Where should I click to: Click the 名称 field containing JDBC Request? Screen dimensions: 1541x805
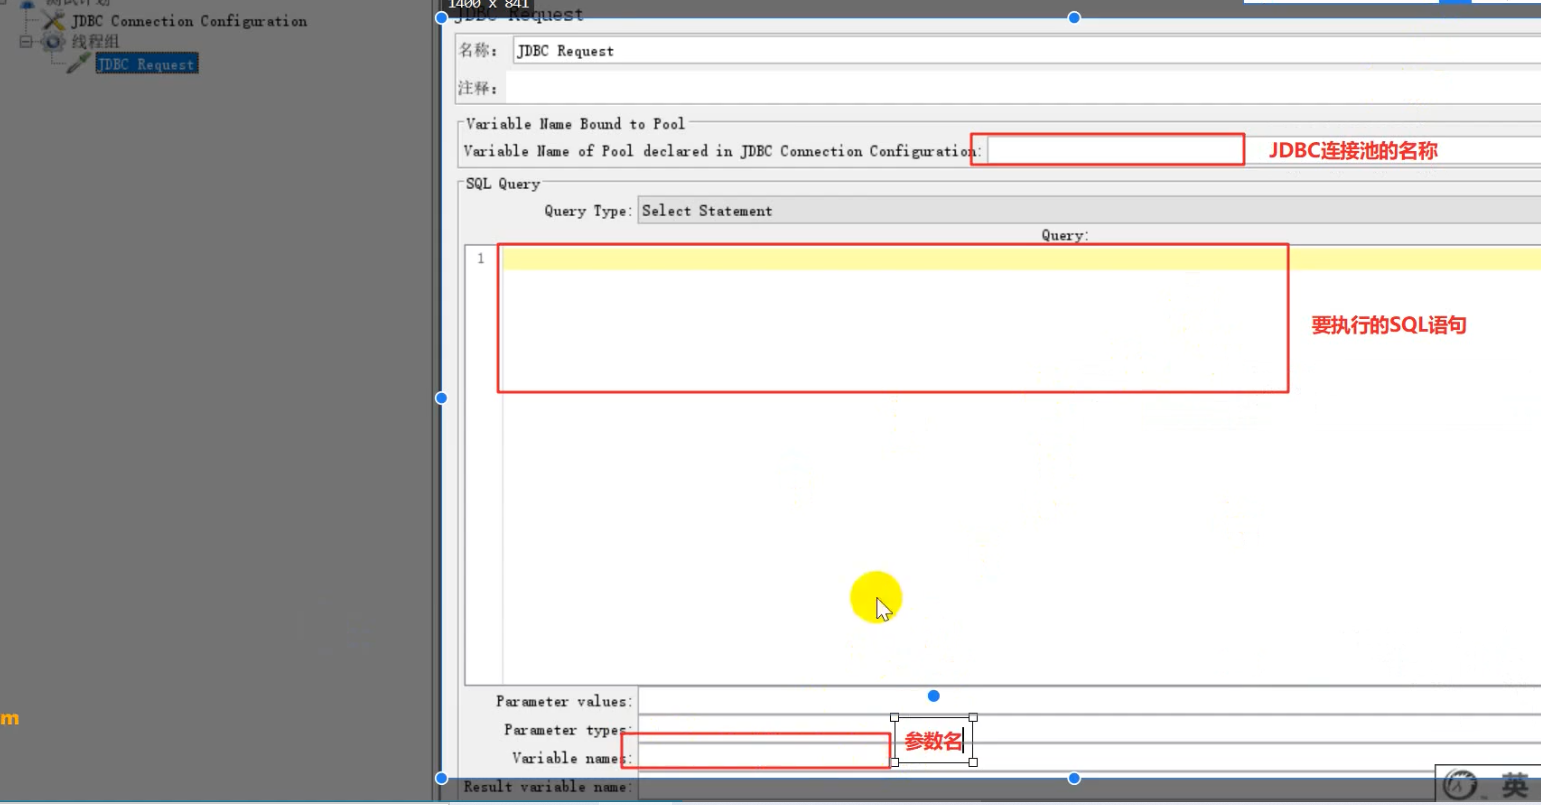(x=1026, y=50)
